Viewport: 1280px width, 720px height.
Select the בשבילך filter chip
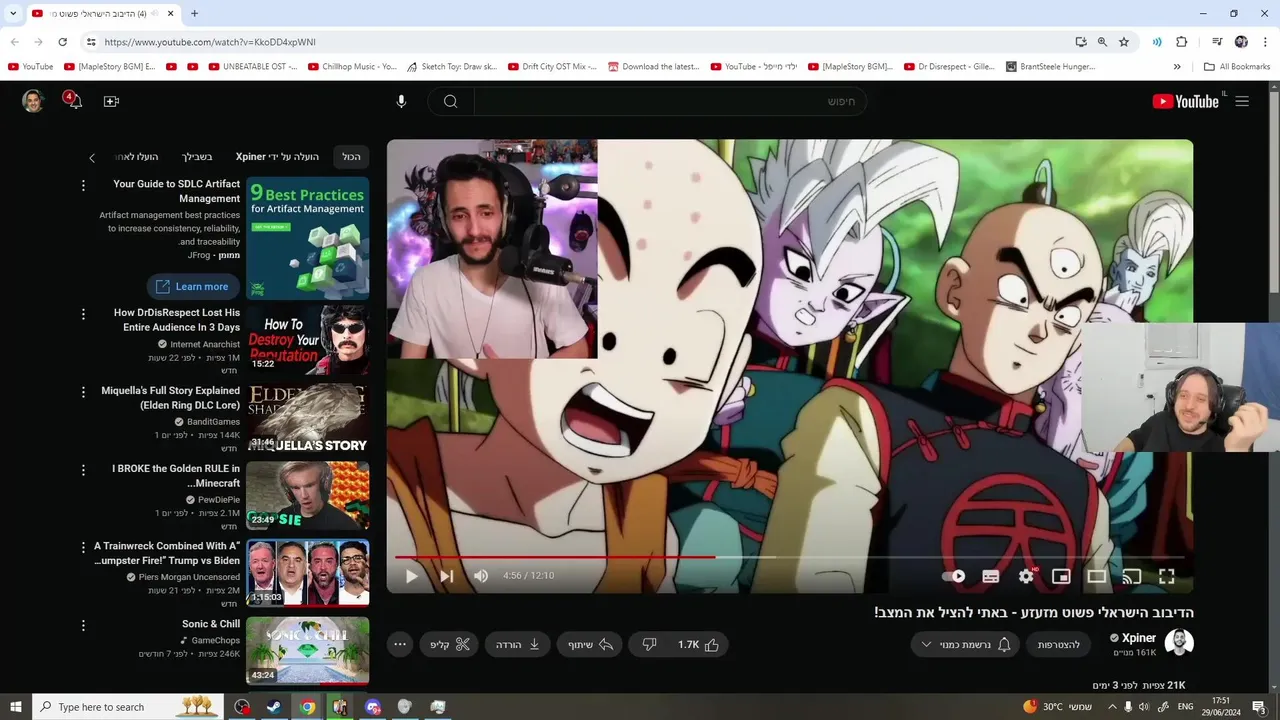(x=197, y=157)
